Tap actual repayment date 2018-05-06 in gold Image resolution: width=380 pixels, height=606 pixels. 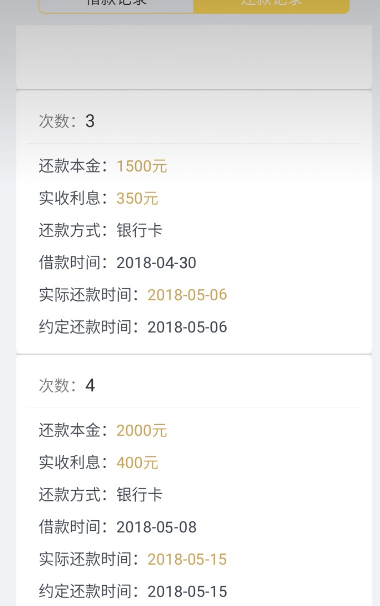tap(187, 295)
